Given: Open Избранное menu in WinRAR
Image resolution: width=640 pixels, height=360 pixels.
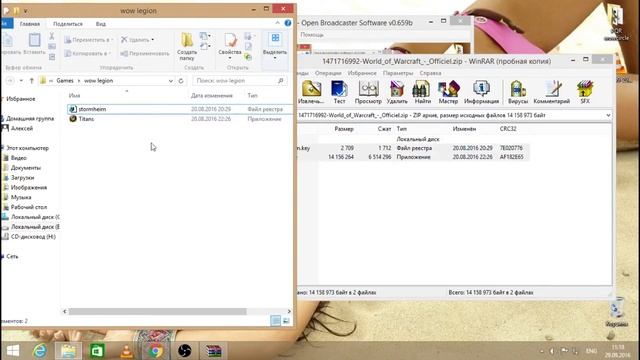Looking at the screenshot, I should [x=362, y=73].
